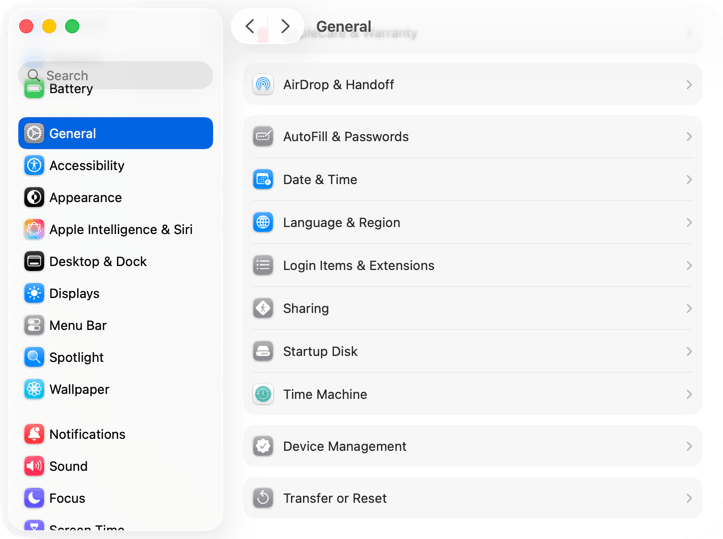
Task: Click the Device Management badge icon
Action: (x=263, y=446)
